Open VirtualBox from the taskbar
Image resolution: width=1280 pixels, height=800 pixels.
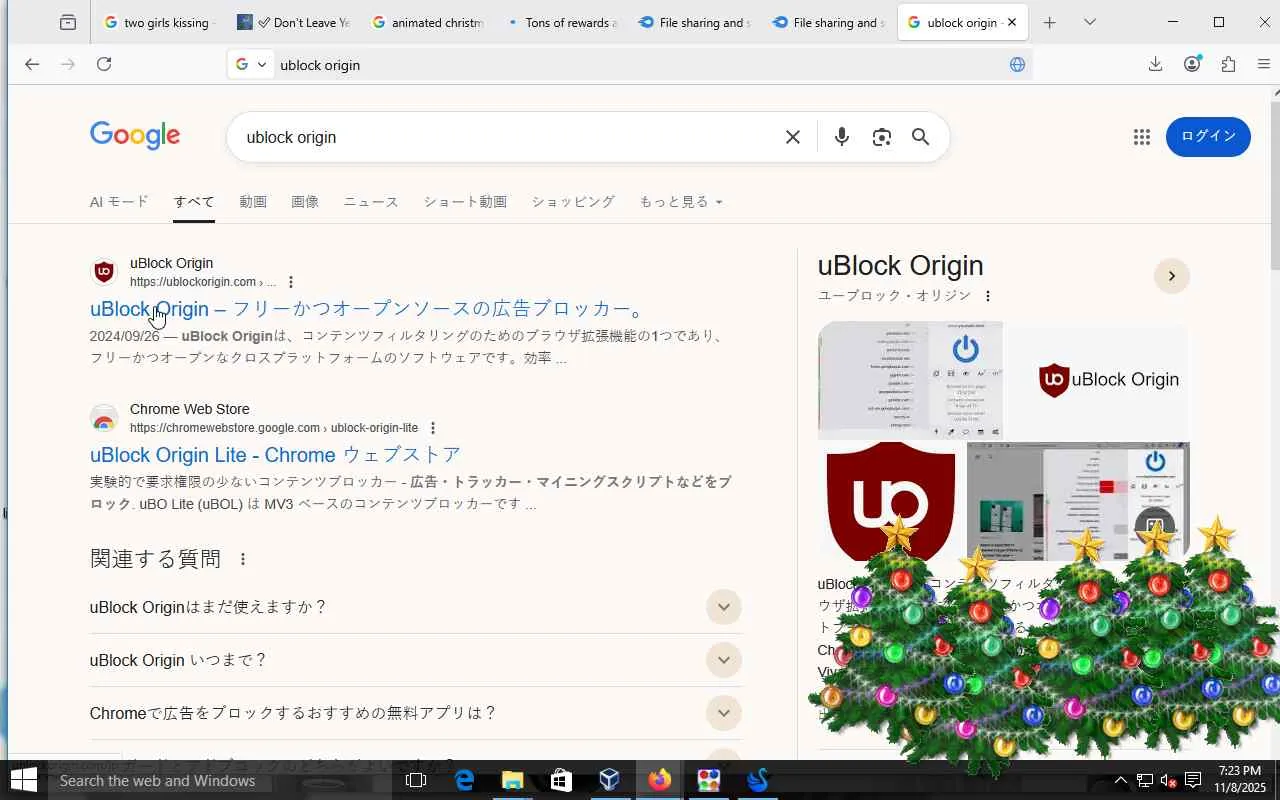click(610, 780)
